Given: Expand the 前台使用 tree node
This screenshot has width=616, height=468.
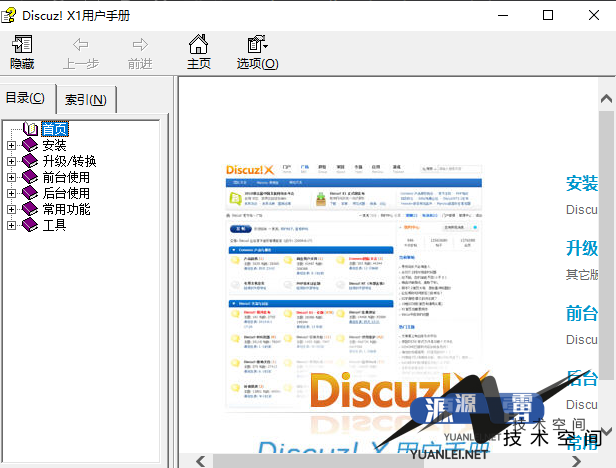Looking at the screenshot, I should click(11, 178).
